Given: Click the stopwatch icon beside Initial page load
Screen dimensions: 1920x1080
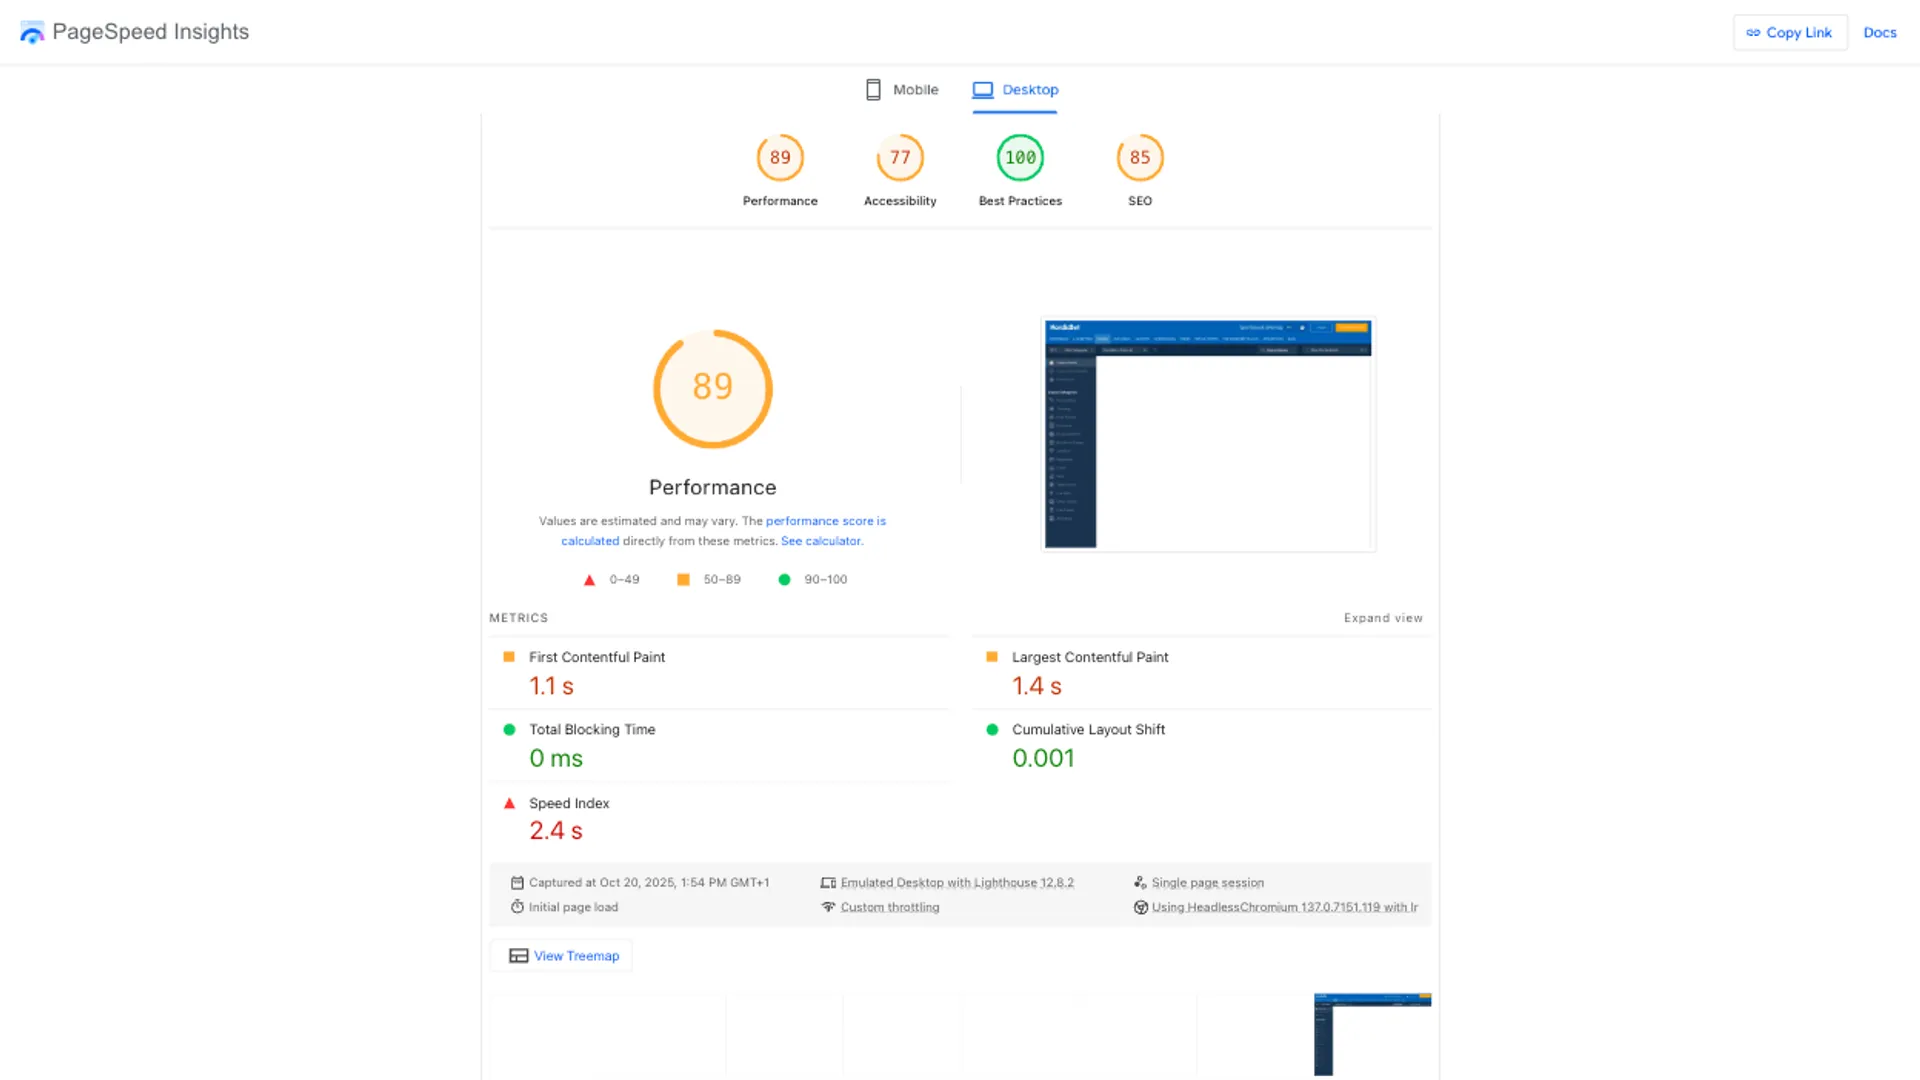Looking at the screenshot, I should click(x=516, y=907).
